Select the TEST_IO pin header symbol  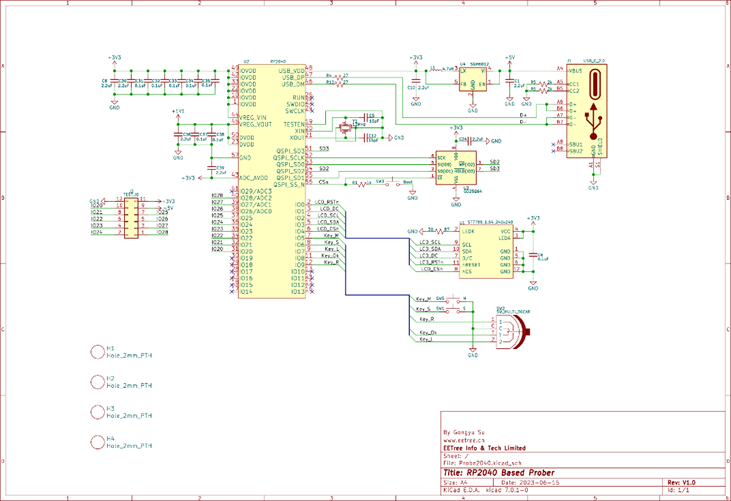click(131, 218)
